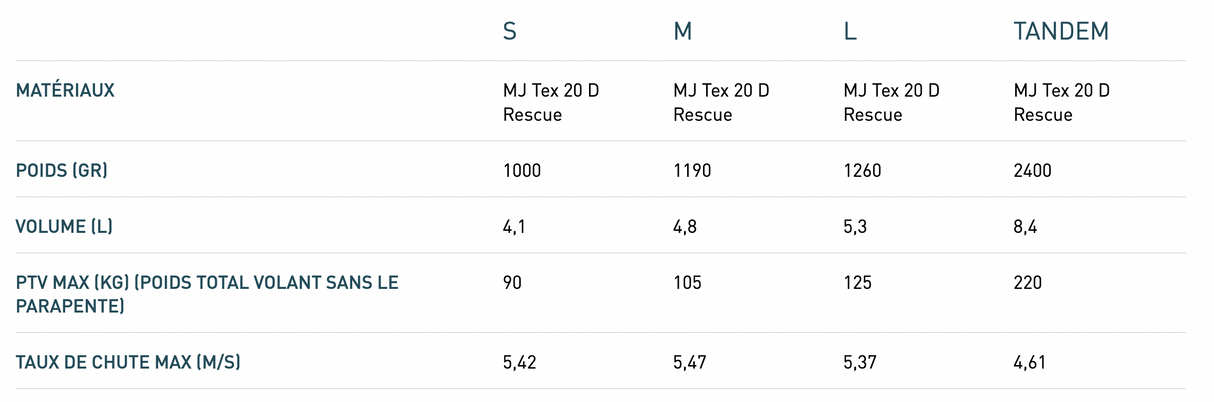
Task: Click the 4,1 volume value
Action: click(514, 227)
